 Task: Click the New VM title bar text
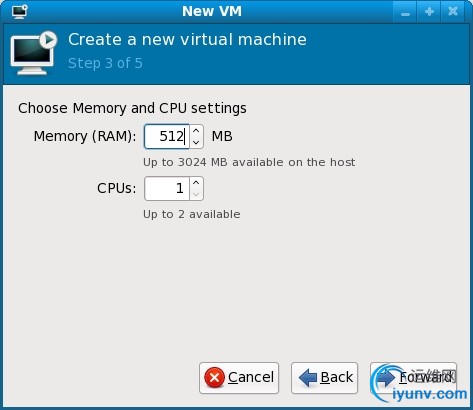coord(212,12)
